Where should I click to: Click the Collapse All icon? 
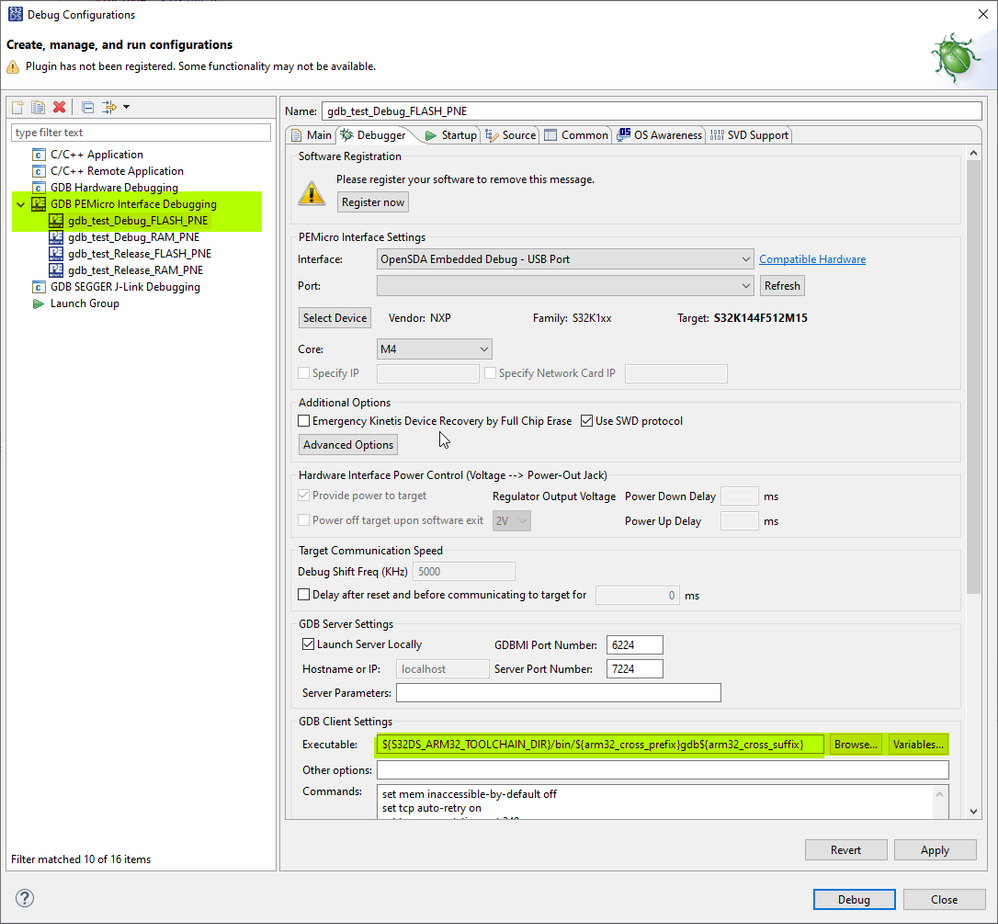[88, 107]
